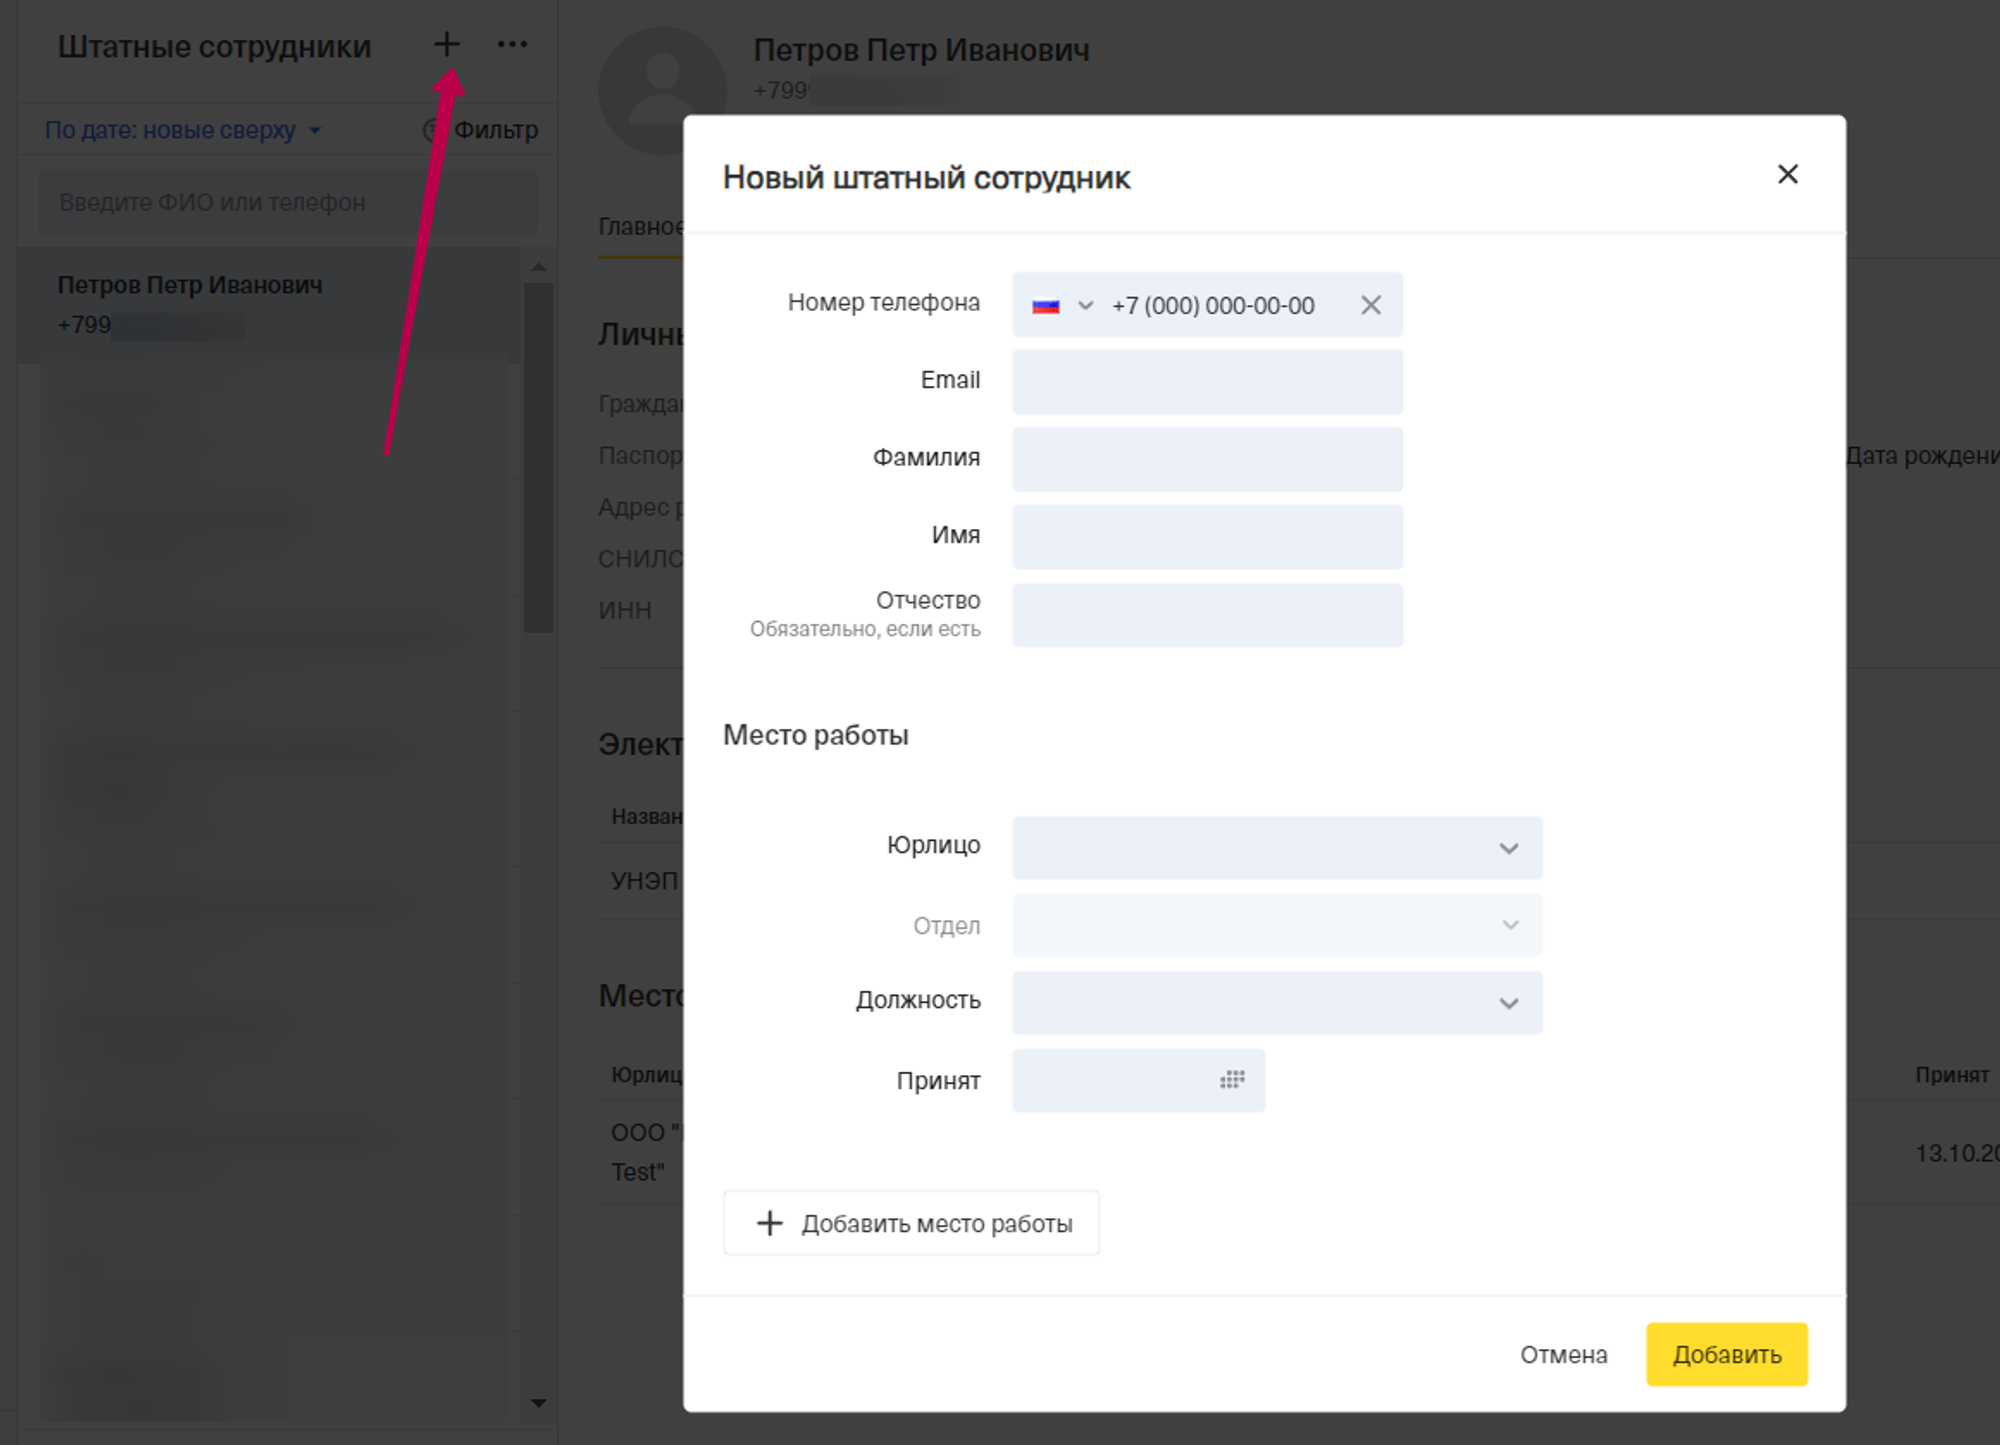Expand the Юрлицо dropdown
This screenshot has width=2000, height=1445.
click(1276, 848)
